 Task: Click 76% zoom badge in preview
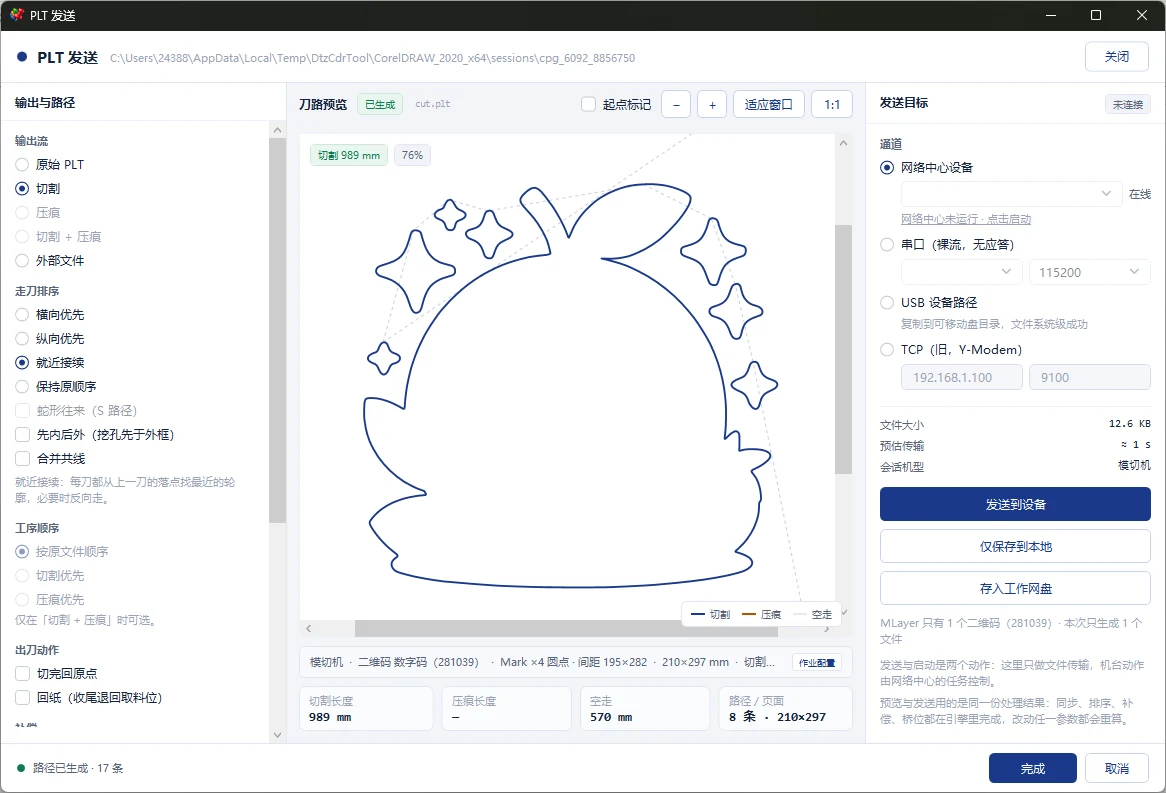click(x=412, y=155)
